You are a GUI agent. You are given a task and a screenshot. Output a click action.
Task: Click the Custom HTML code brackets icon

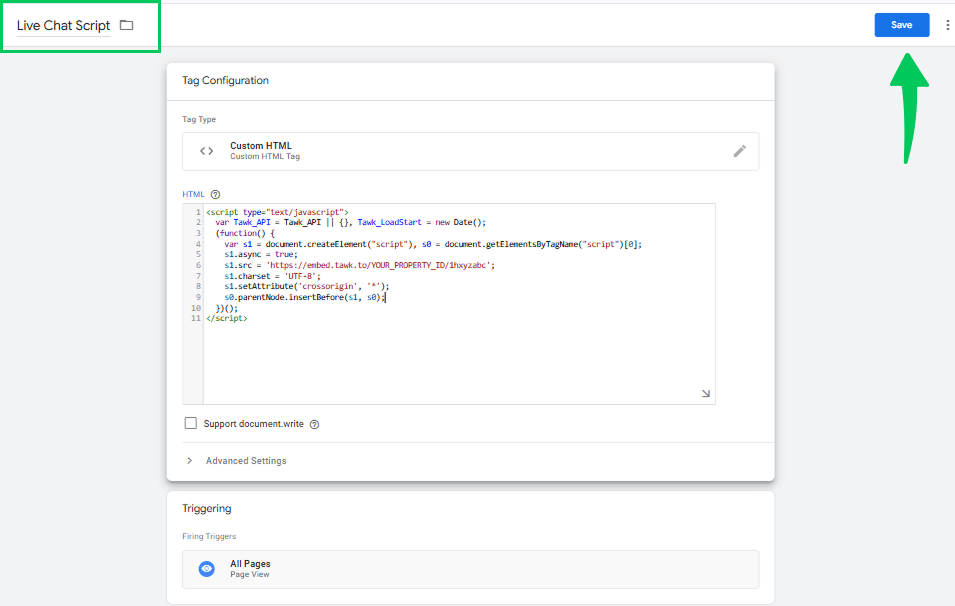point(206,151)
